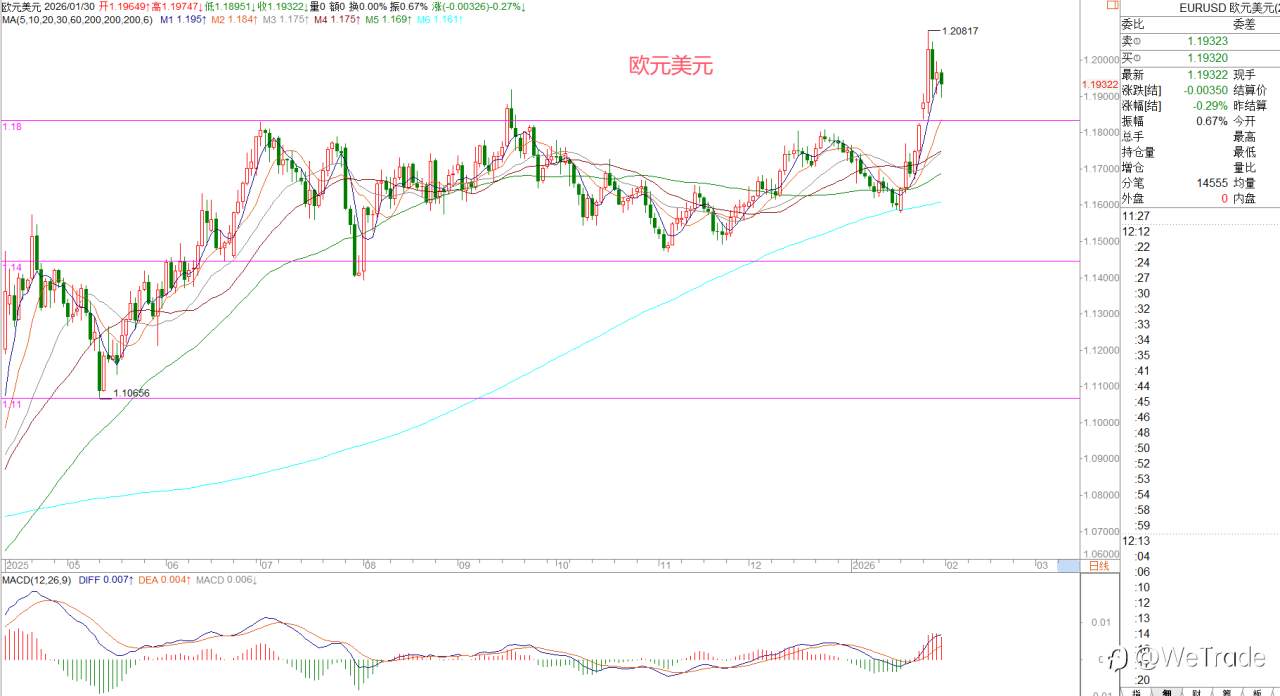
Task: Click the 12 month marker on time axis
Action: pyautogui.click(x=757, y=566)
